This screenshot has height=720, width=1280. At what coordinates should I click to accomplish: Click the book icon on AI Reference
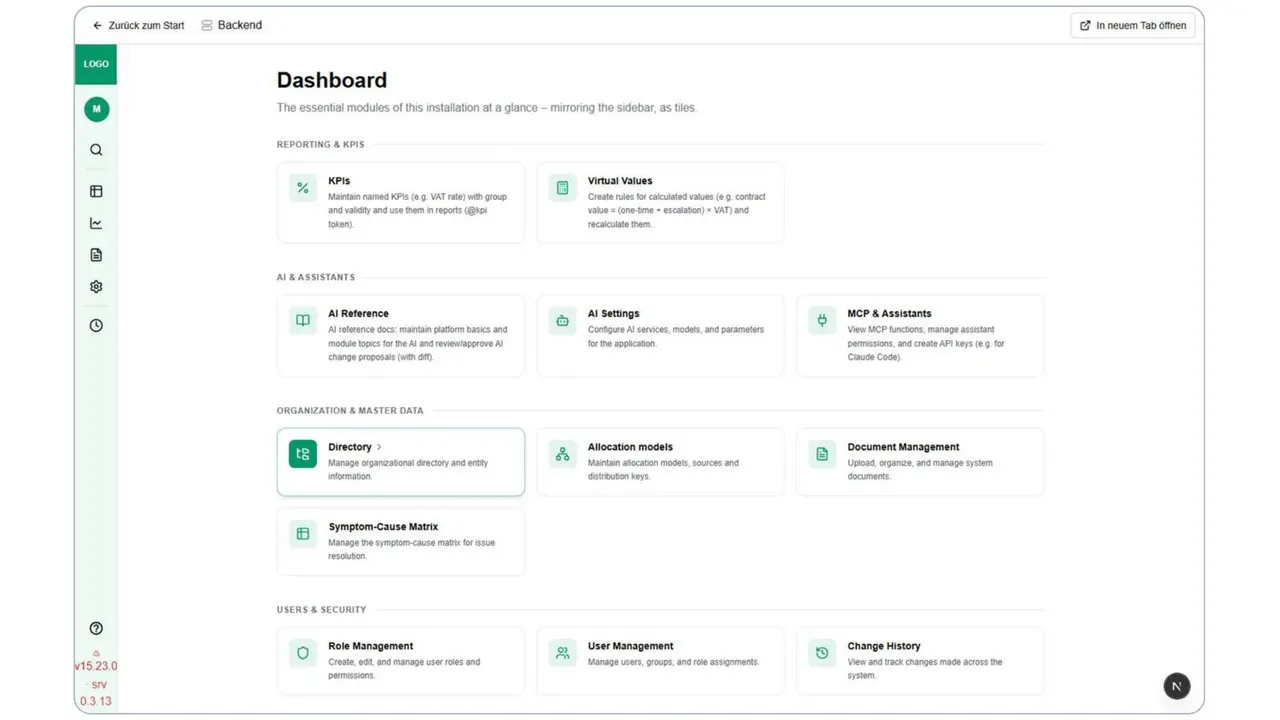(303, 321)
